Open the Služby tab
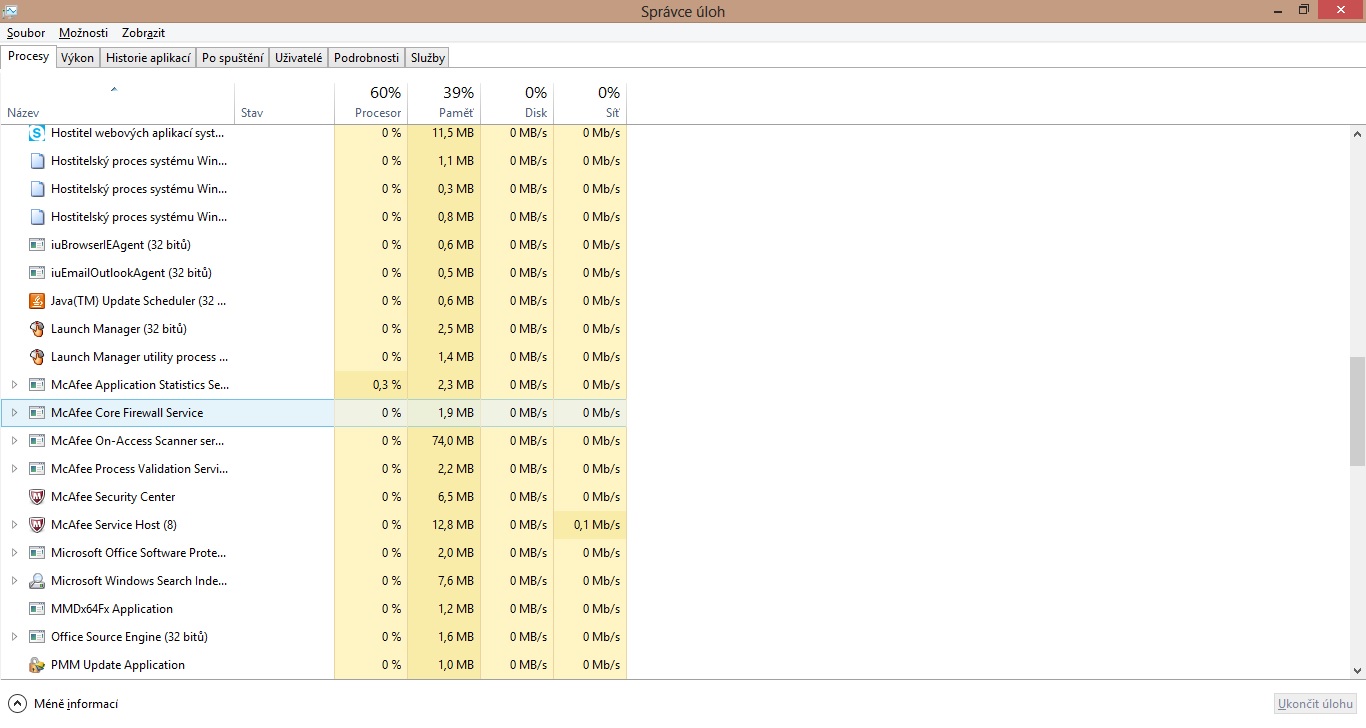This screenshot has height=728, width=1366. click(x=427, y=58)
